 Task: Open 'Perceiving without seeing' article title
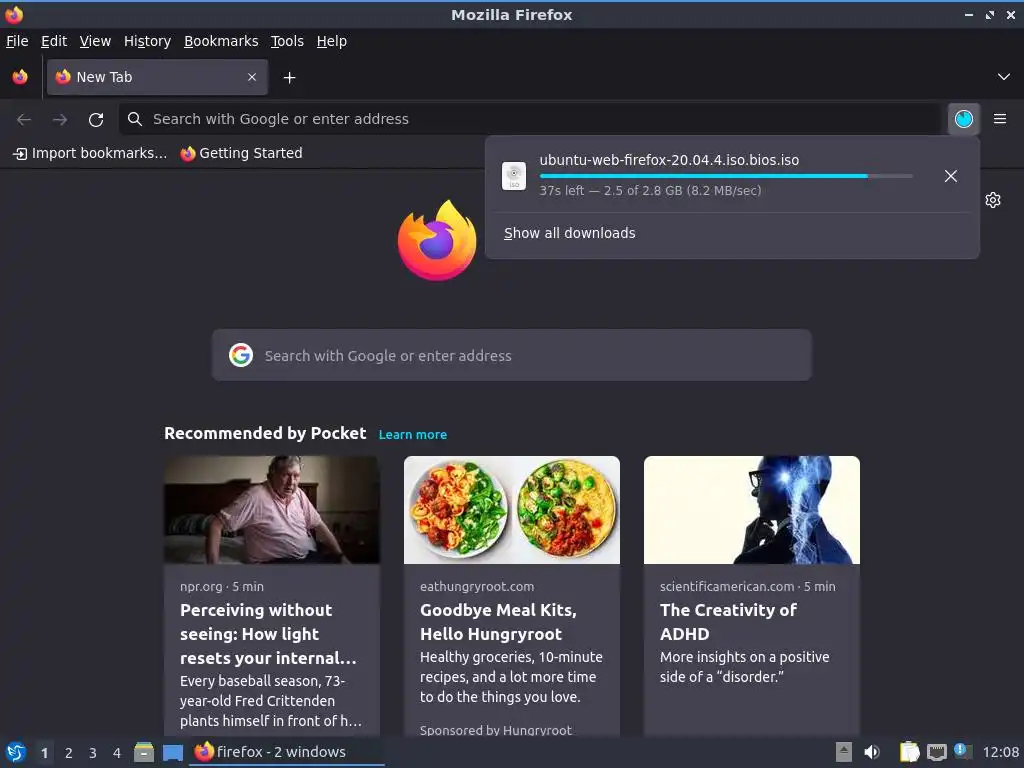coord(268,634)
